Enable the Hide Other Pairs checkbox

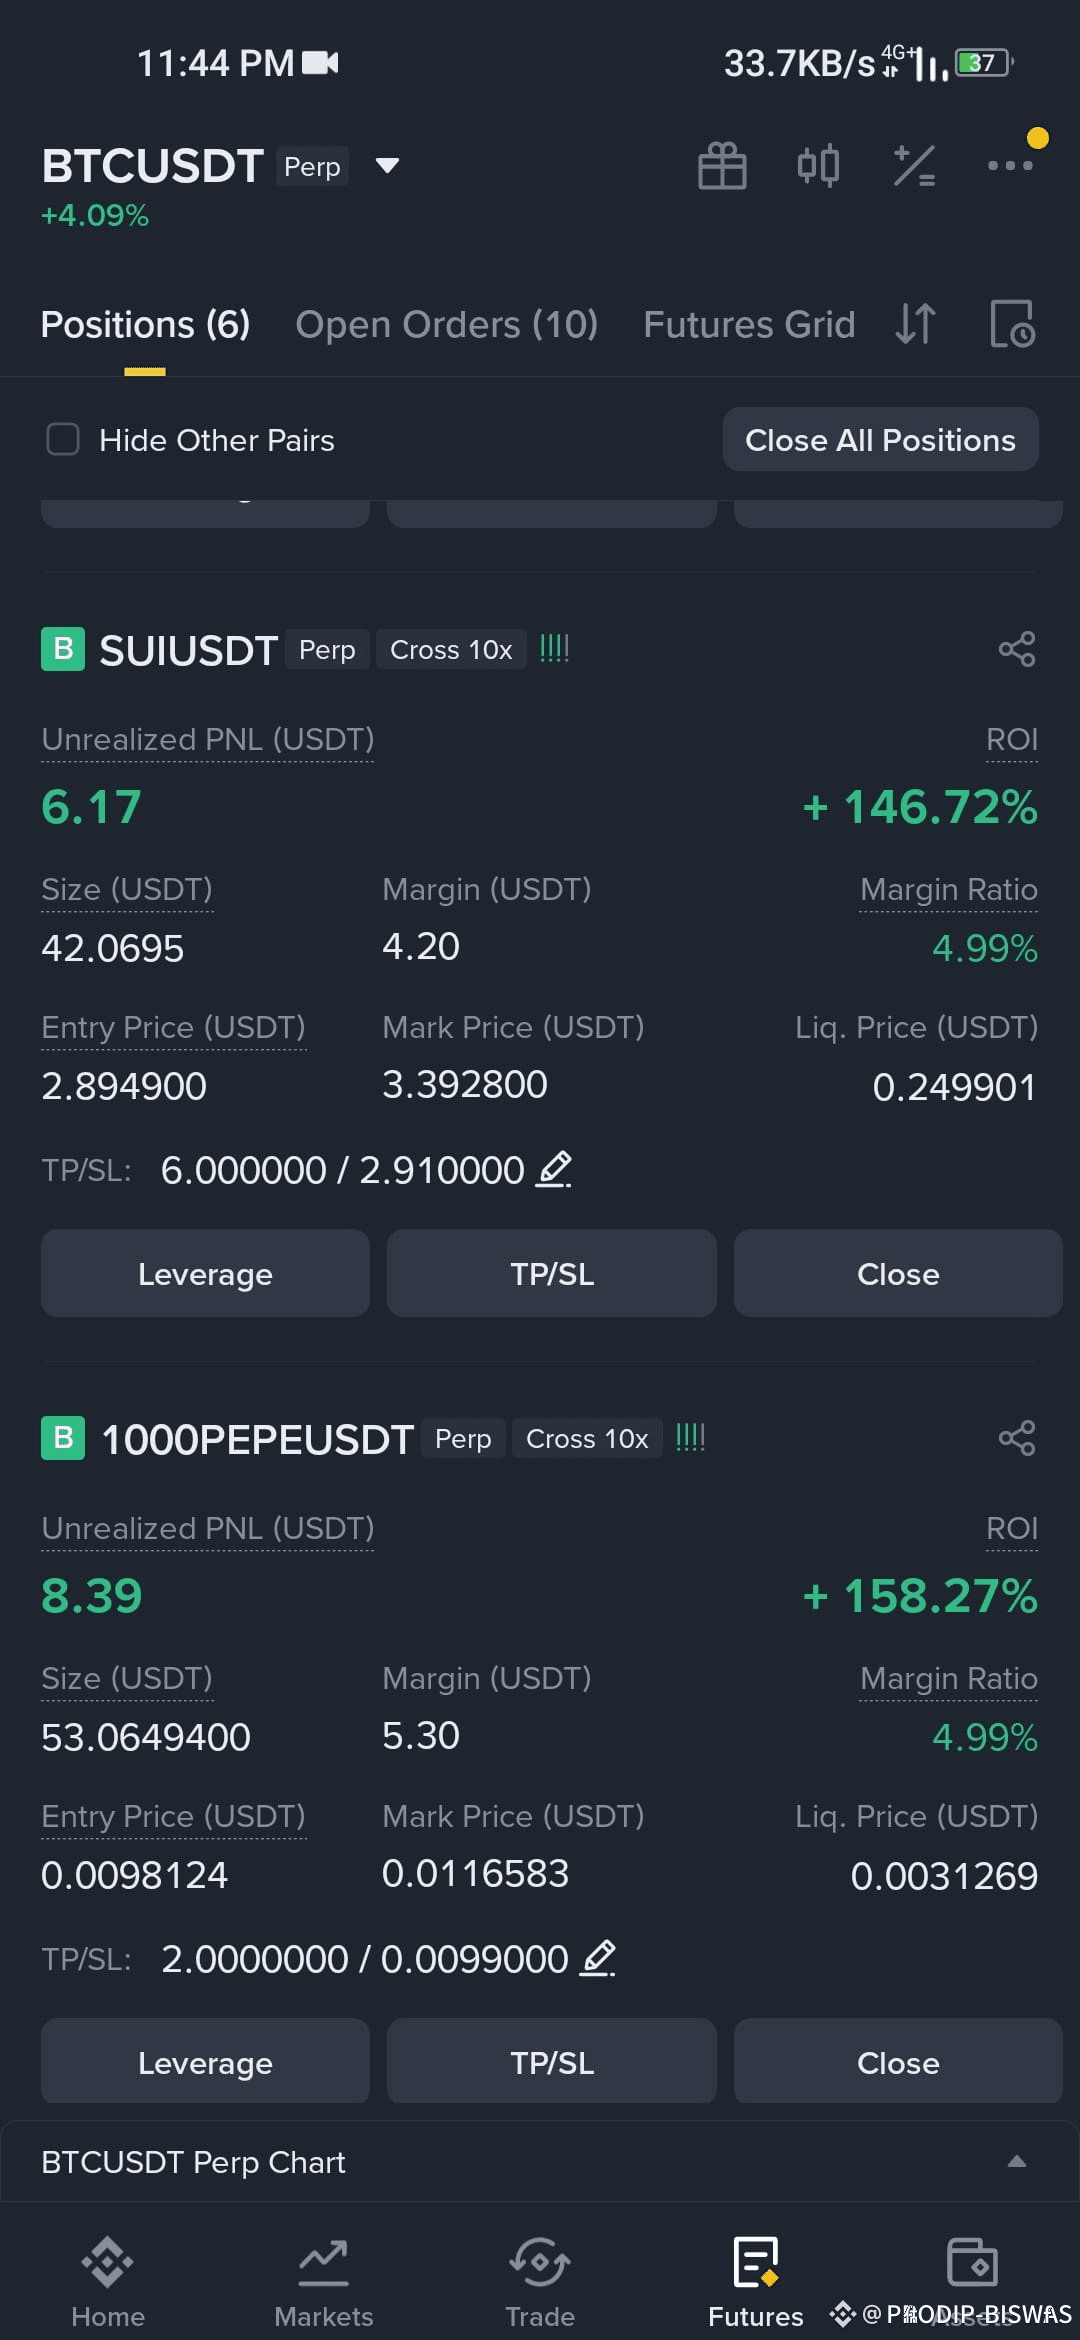63,439
